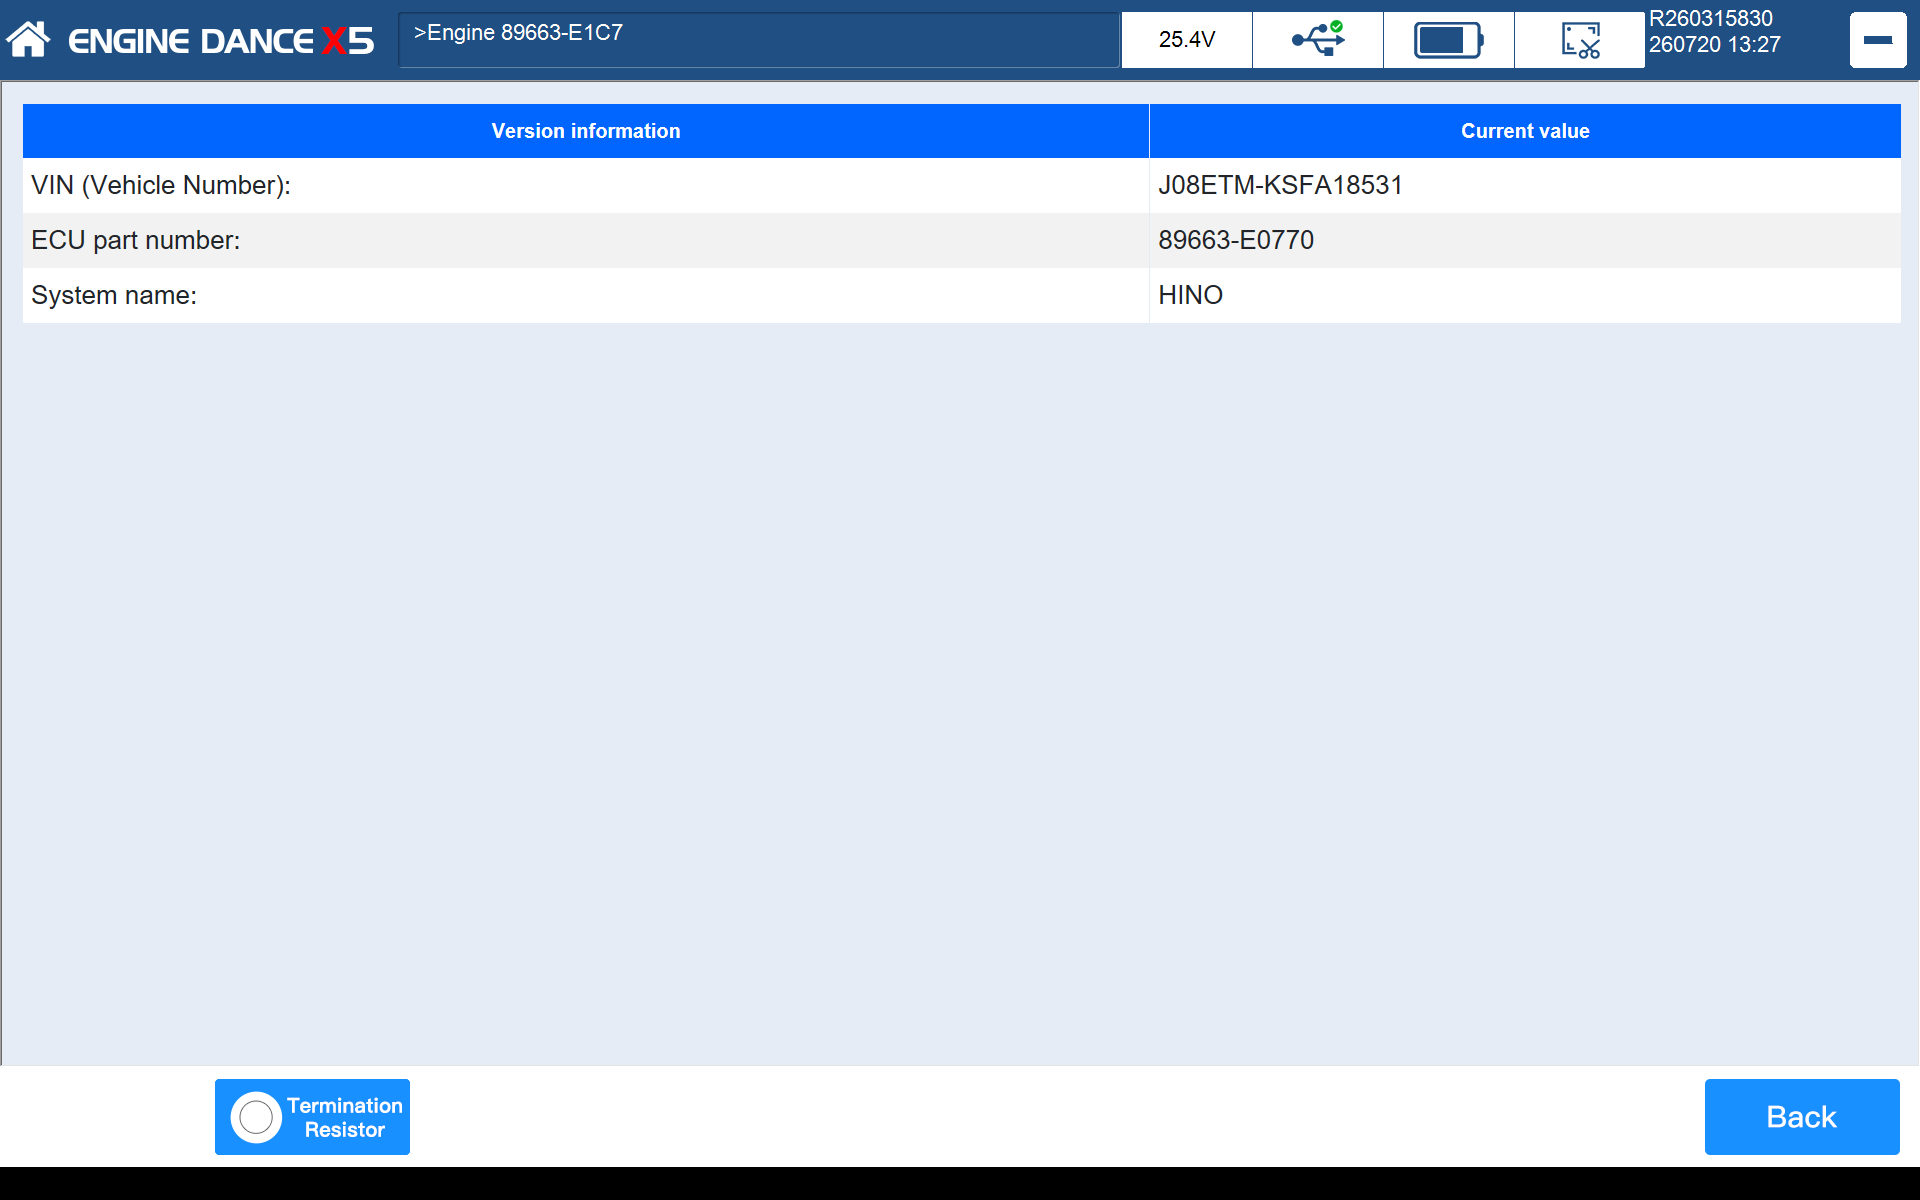Select the VIN (Vehicle Number) row label
1920x1200 pixels.
coord(161,185)
